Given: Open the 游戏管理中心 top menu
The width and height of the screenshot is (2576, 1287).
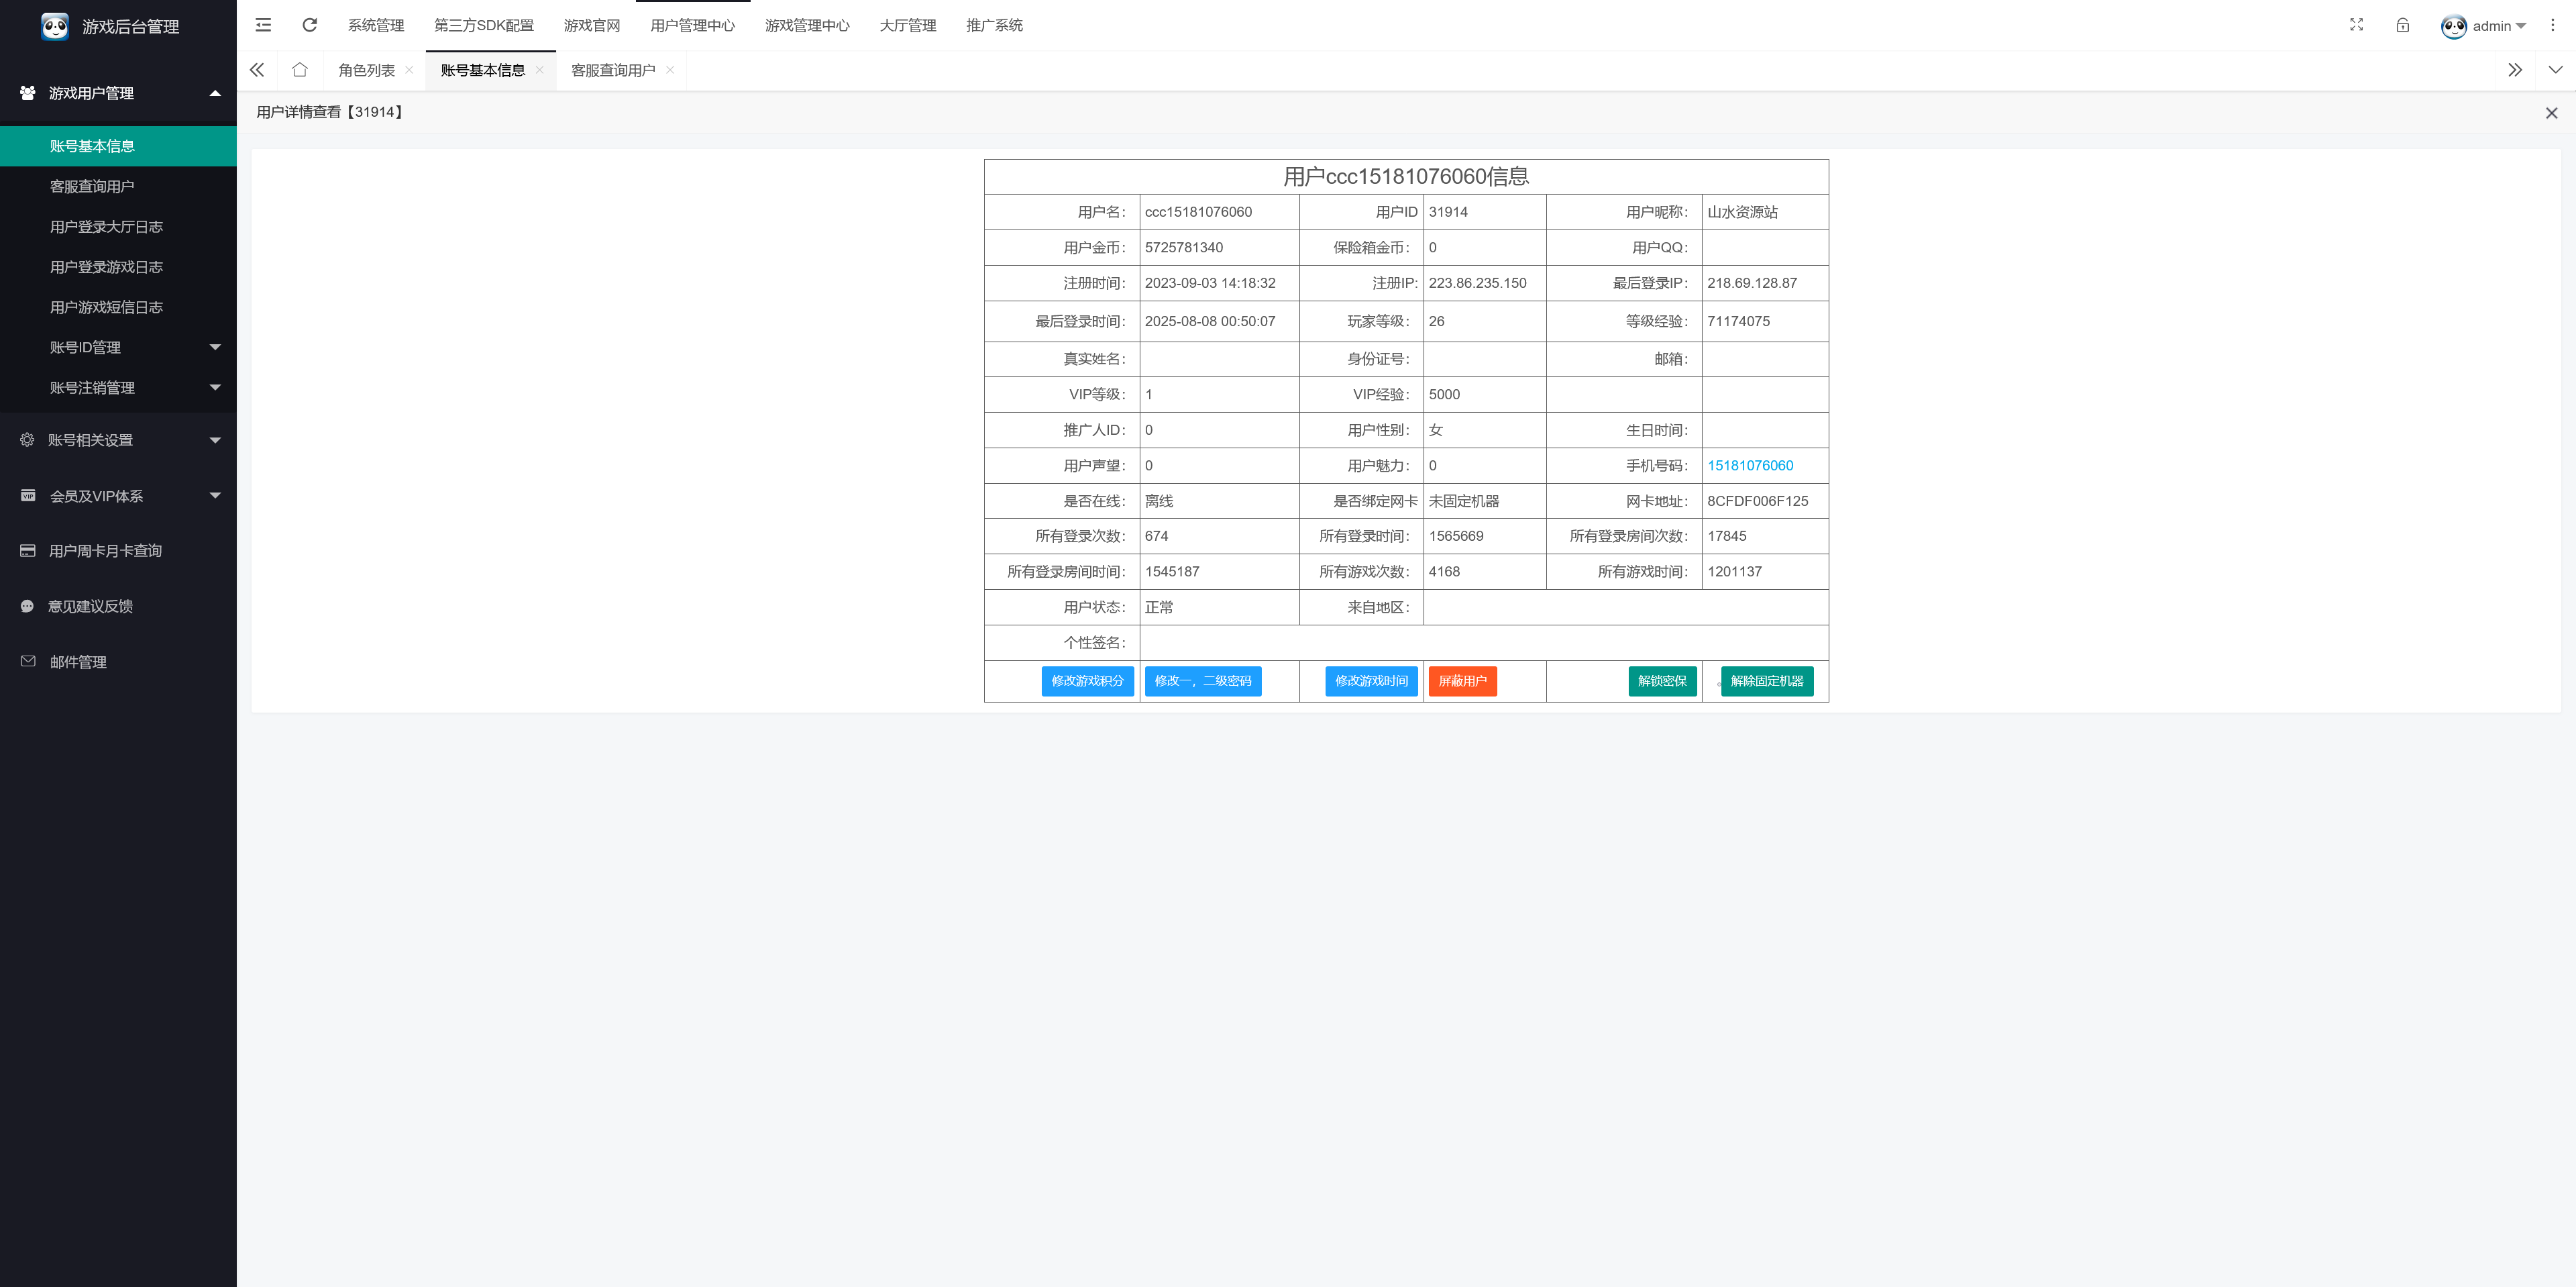Looking at the screenshot, I should (x=806, y=25).
